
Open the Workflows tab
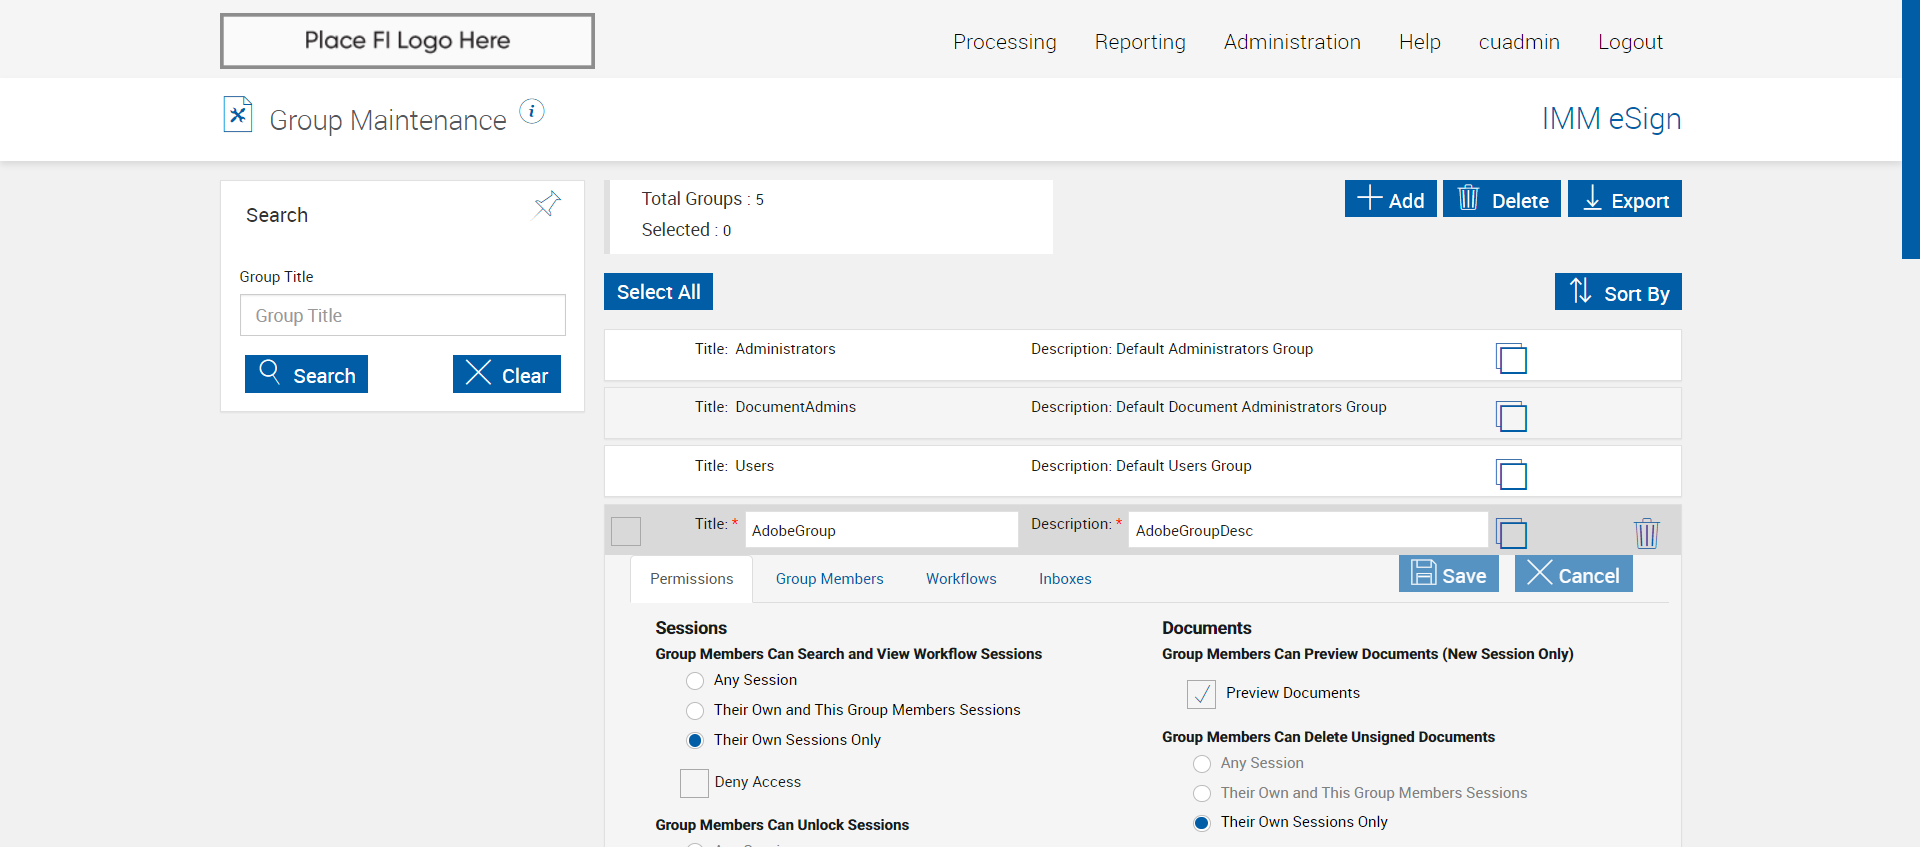point(961,579)
